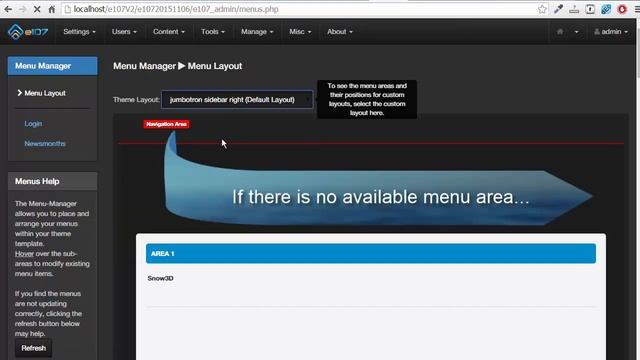The height and width of the screenshot is (360, 640).
Task: Open the Content menu
Action: pos(169,31)
